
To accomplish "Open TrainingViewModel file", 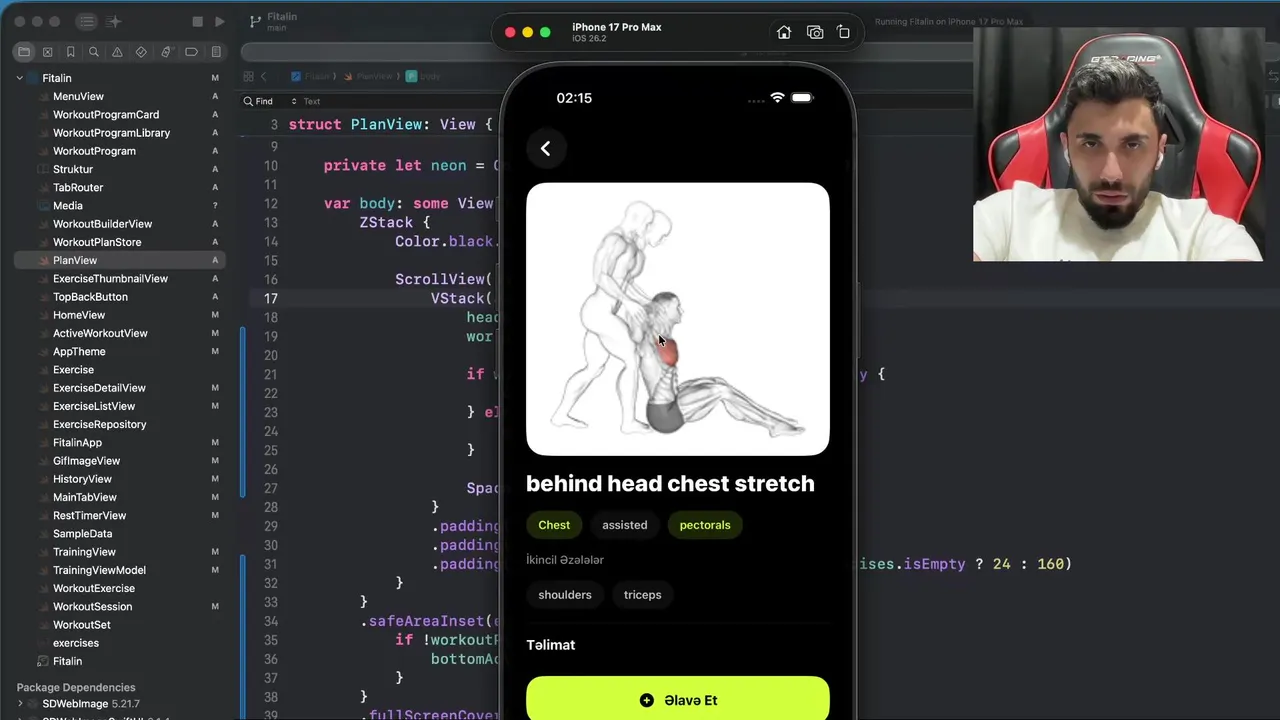I will pyautogui.click(x=99, y=570).
